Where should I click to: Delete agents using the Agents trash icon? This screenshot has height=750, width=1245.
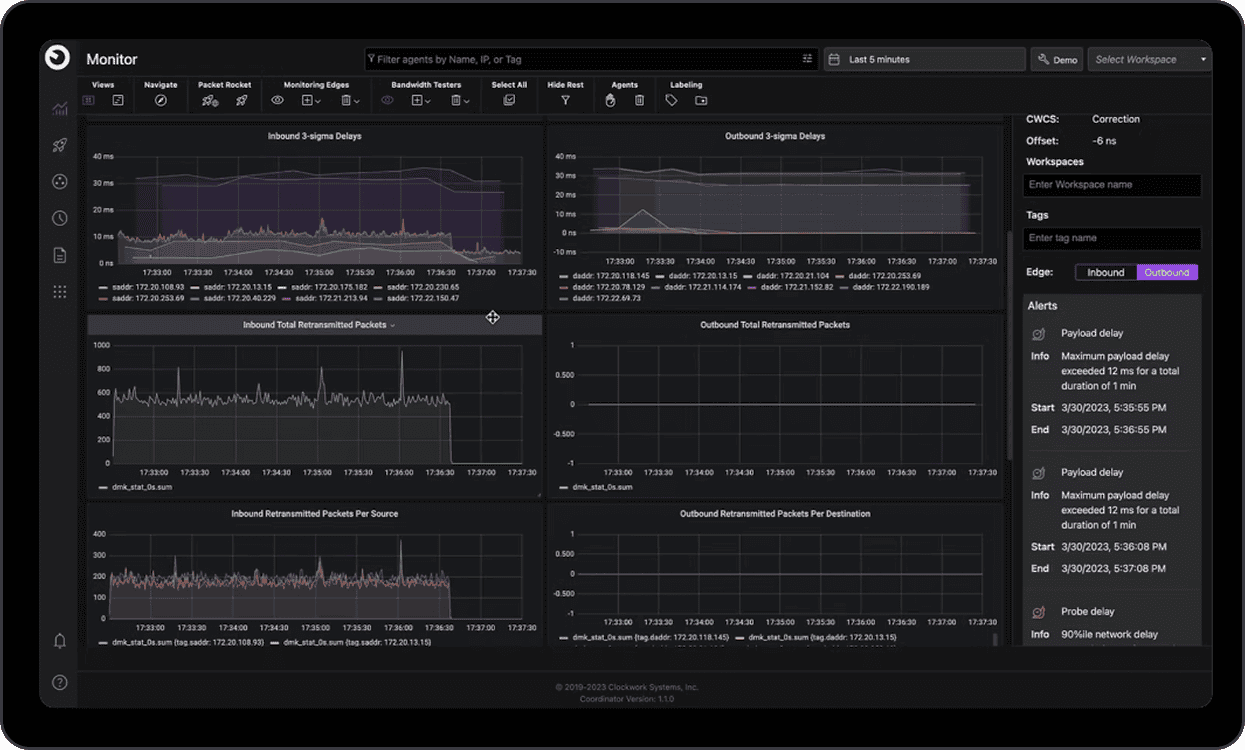[x=639, y=100]
